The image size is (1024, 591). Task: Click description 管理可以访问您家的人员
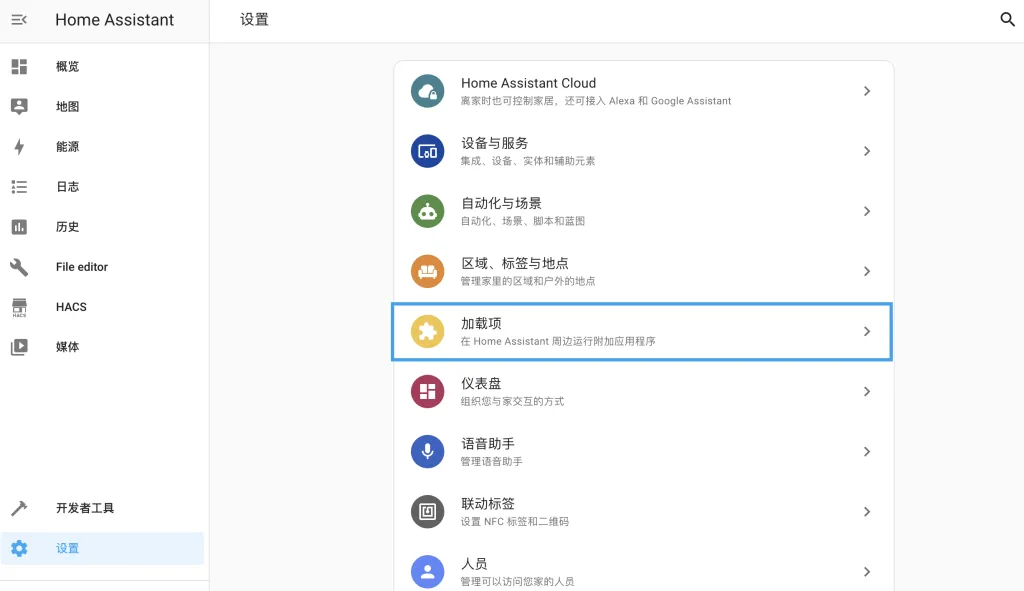click(x=517, y=582)
